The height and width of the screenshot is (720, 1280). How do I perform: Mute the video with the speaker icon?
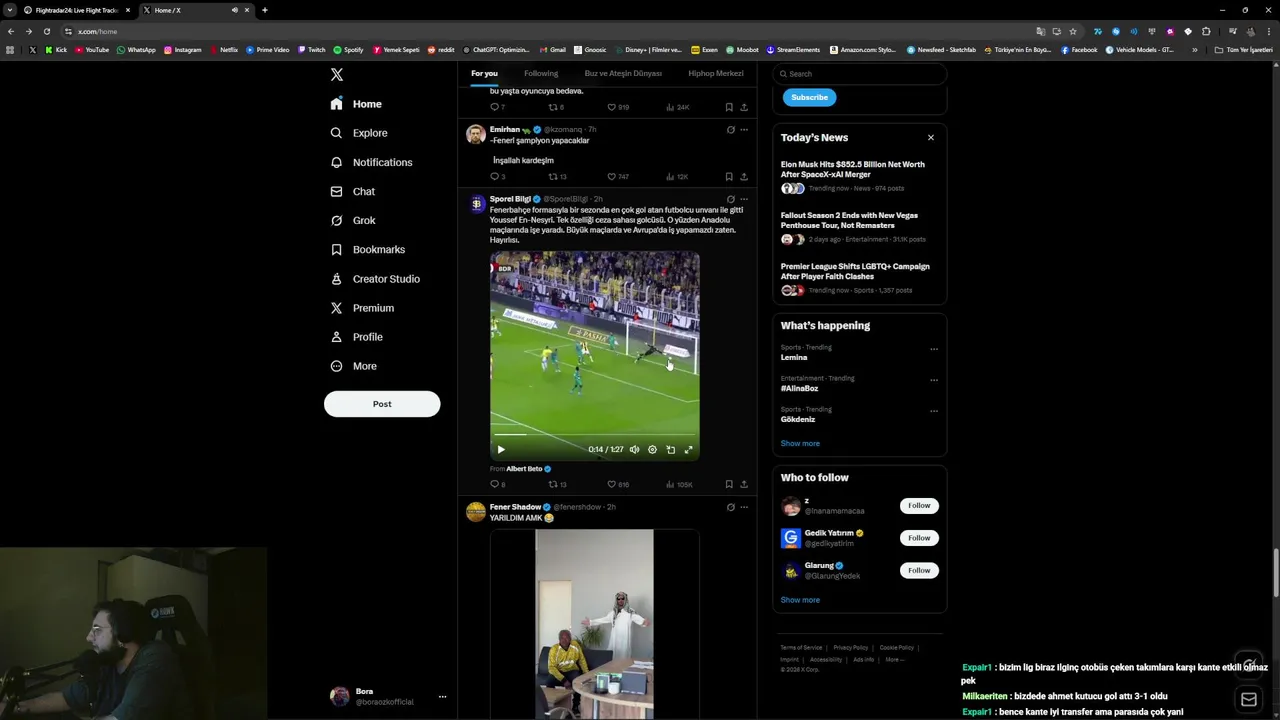(x=634, y=450)
